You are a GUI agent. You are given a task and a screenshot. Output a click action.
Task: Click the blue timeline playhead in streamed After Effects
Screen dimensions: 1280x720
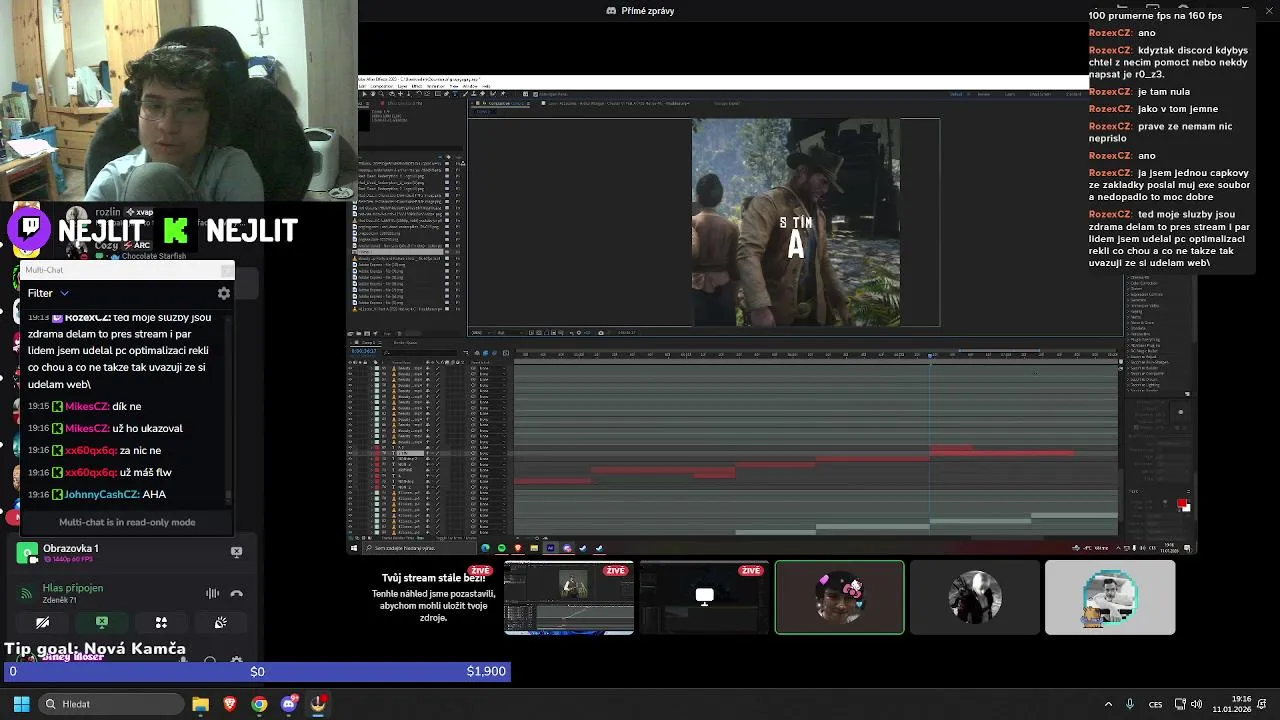(x=930, y=355)
